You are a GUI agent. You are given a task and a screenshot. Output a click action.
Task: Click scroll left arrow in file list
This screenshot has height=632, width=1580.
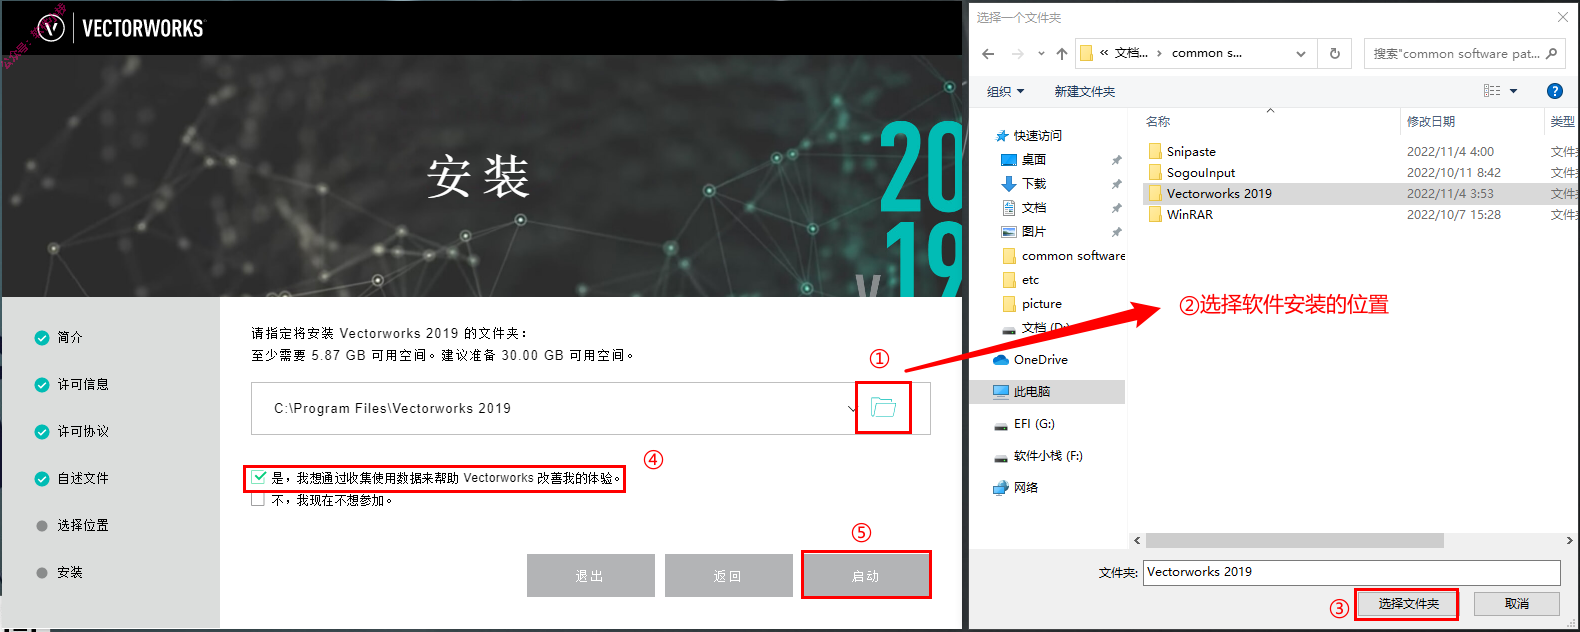pos(1137,541)
